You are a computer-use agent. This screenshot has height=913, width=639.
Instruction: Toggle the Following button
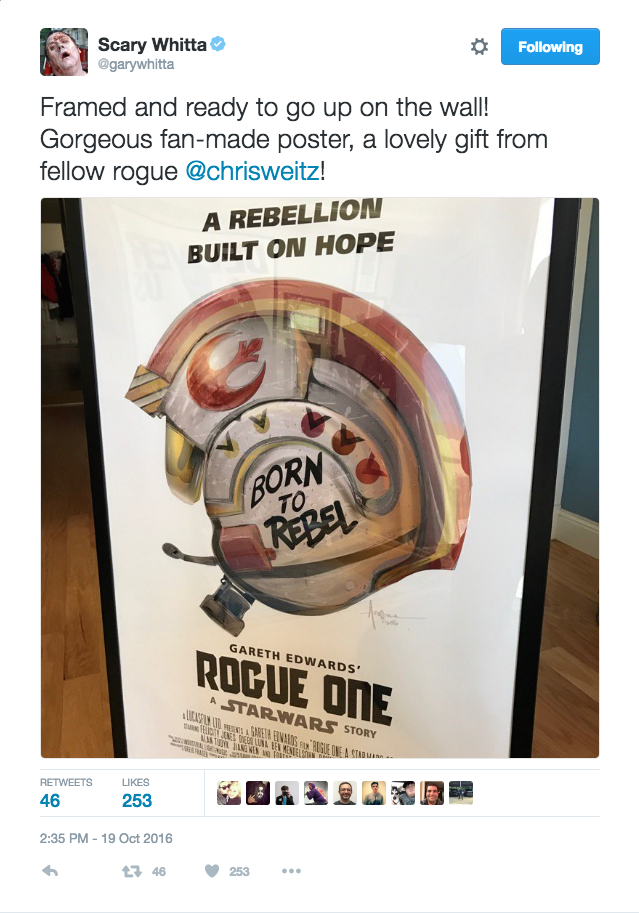tap(550, 47)
